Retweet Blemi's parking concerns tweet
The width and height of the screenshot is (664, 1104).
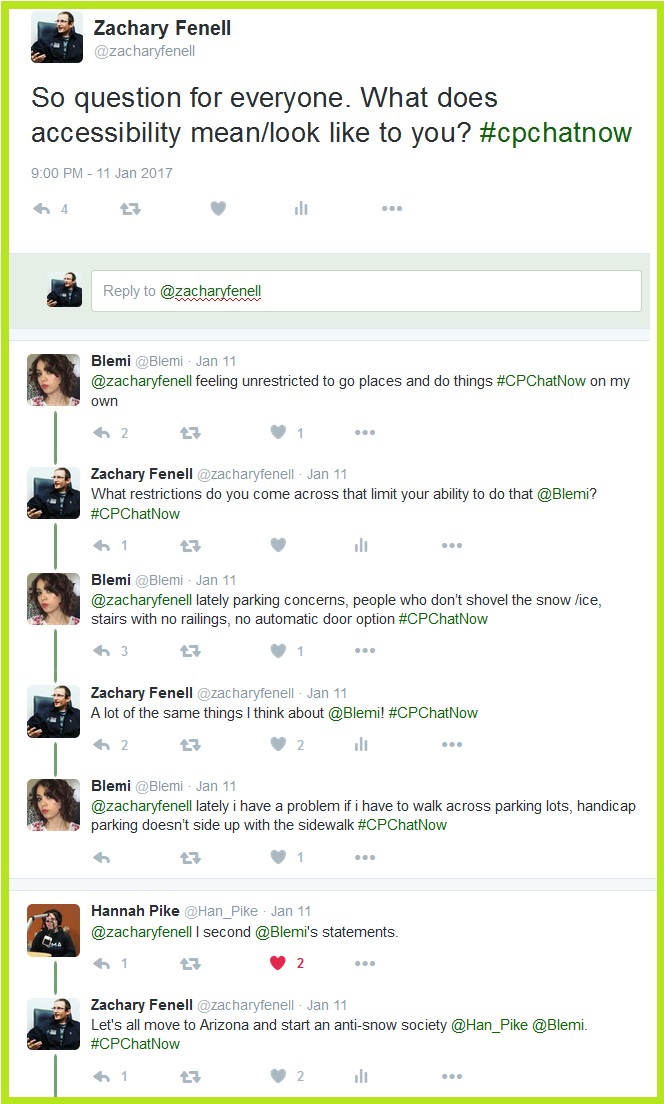coord(190,651)
